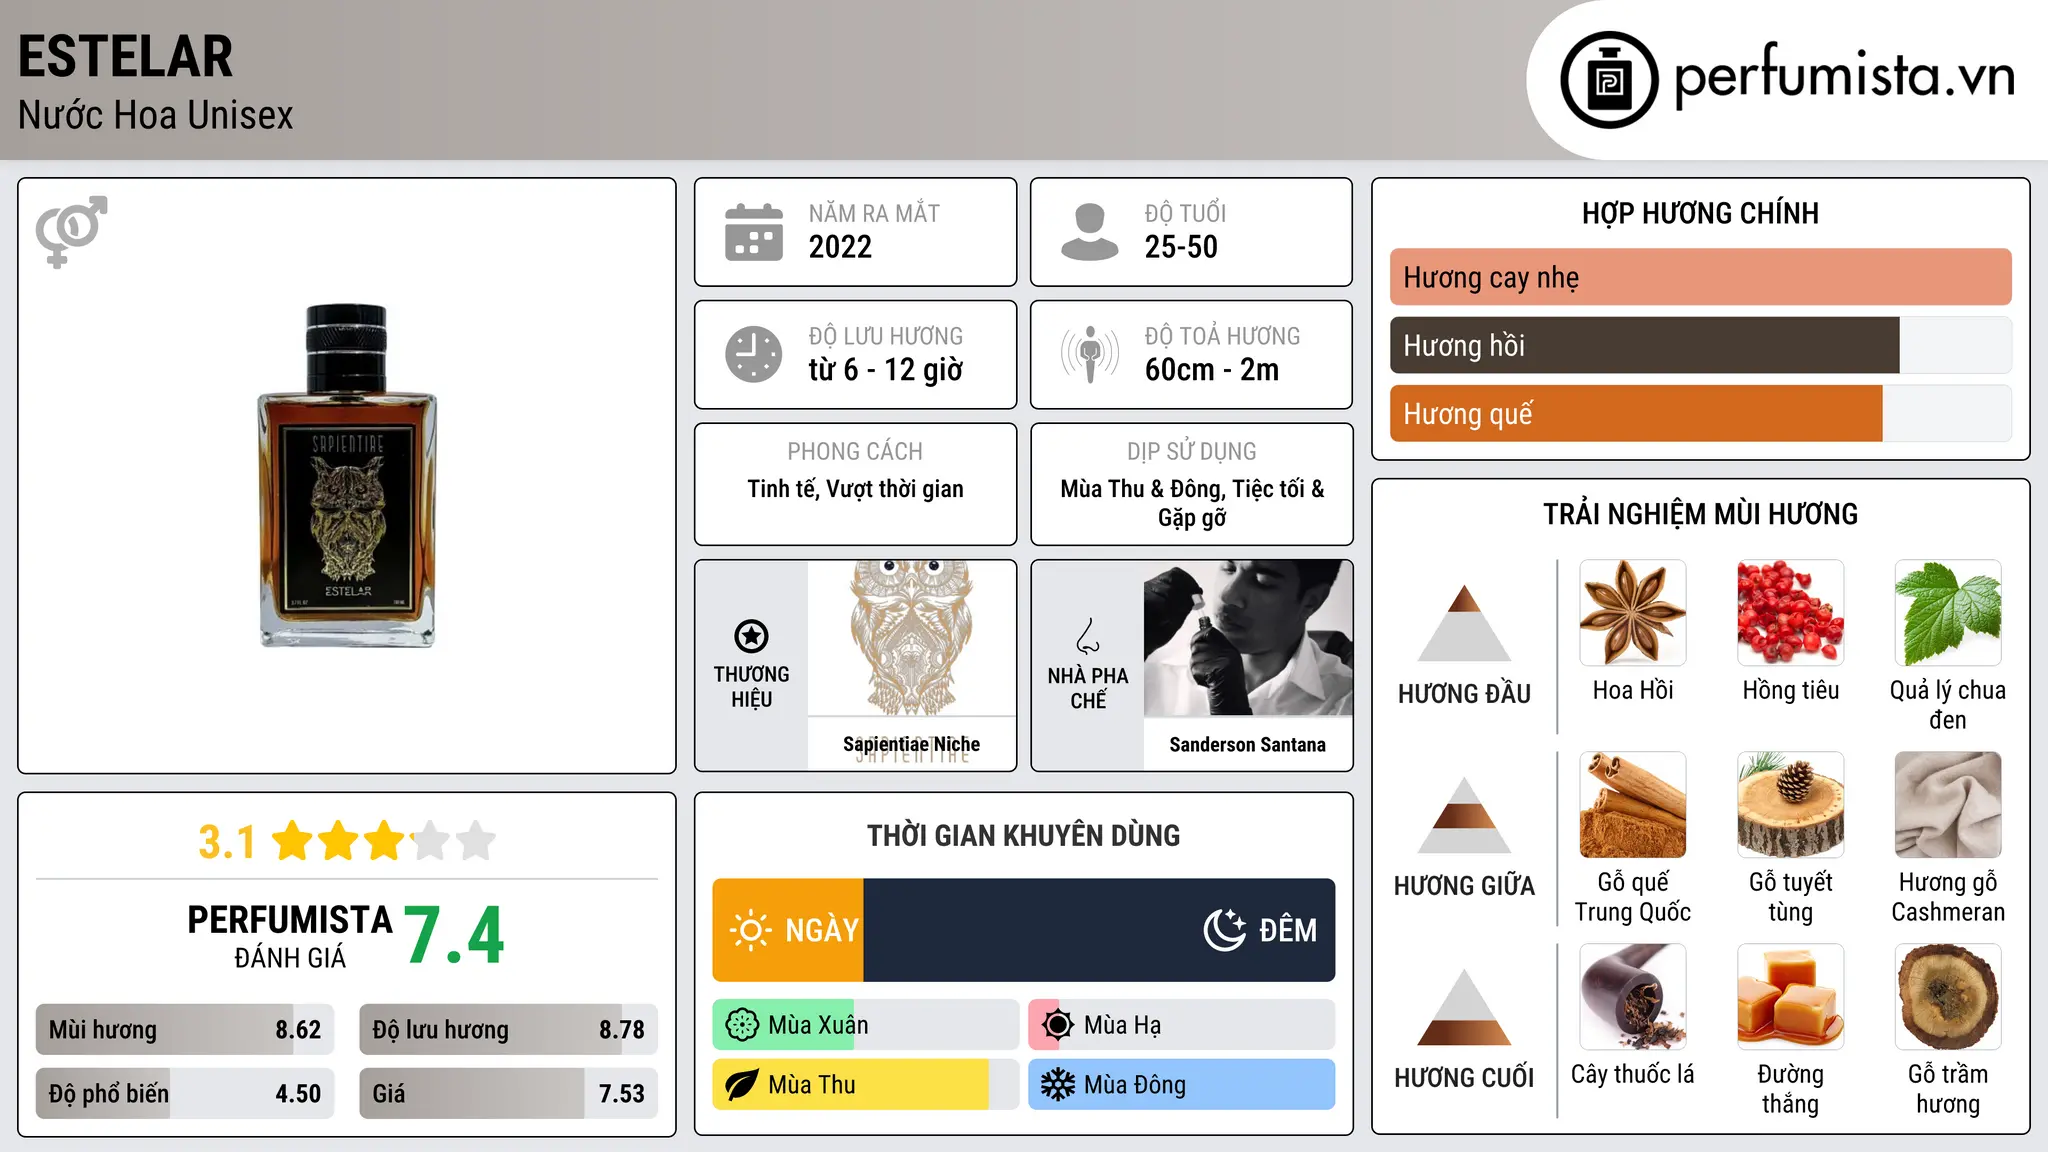Select the Mùa Đông season bar
The image size is (2048, 1152).
coord(1181,1085)
